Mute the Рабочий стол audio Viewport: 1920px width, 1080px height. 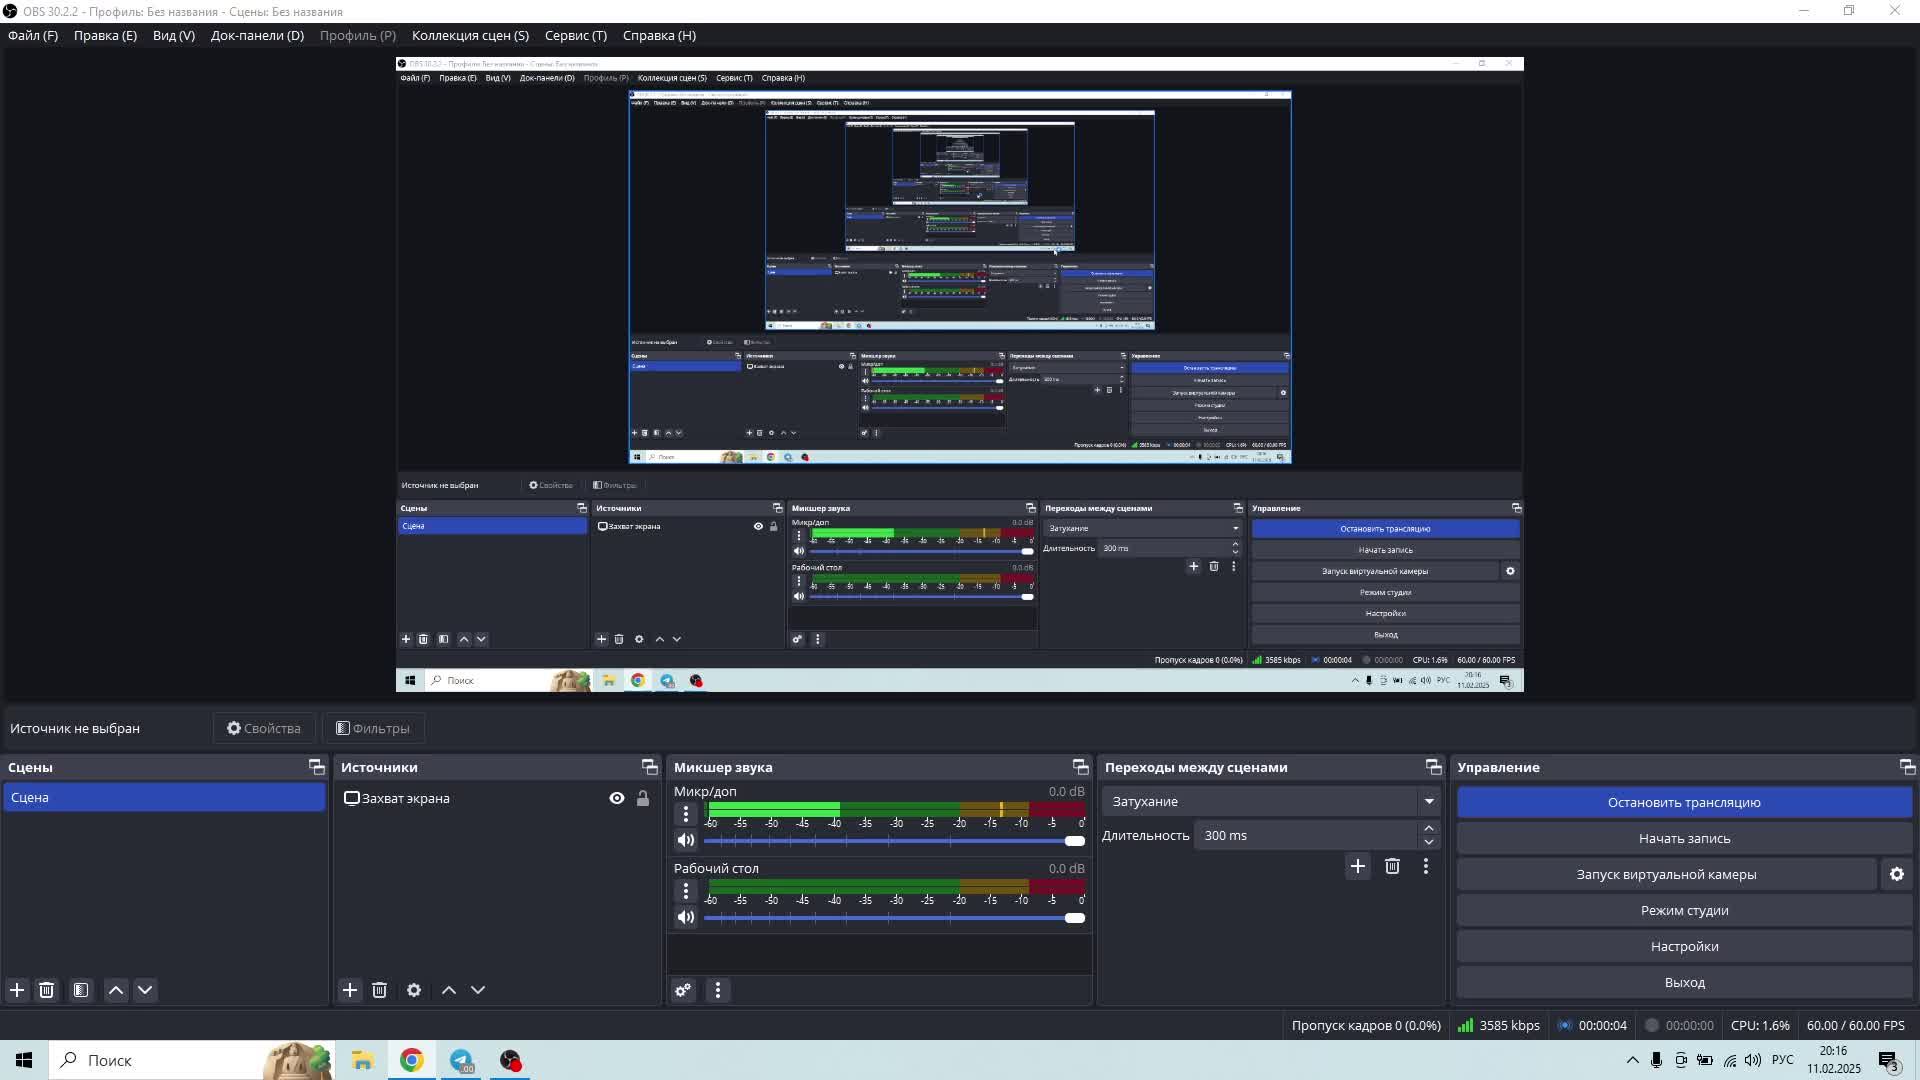tap(686, 917)
